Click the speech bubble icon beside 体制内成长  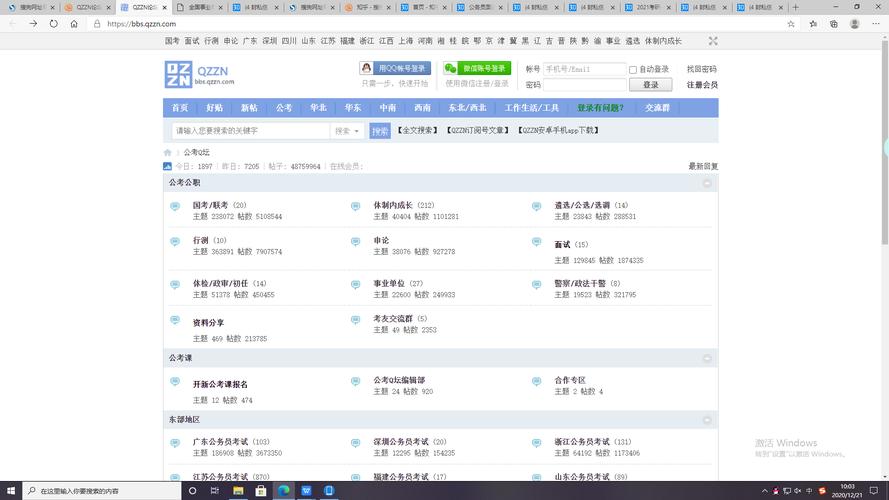pos(355,206)
